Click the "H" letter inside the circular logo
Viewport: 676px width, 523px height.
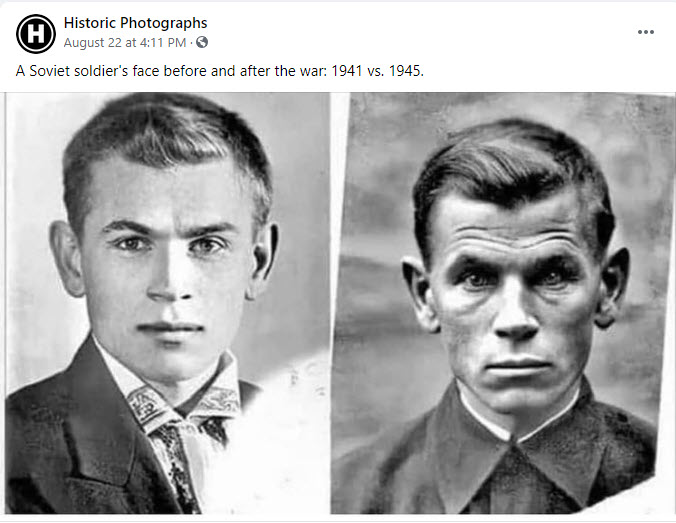tap(36, 34)
